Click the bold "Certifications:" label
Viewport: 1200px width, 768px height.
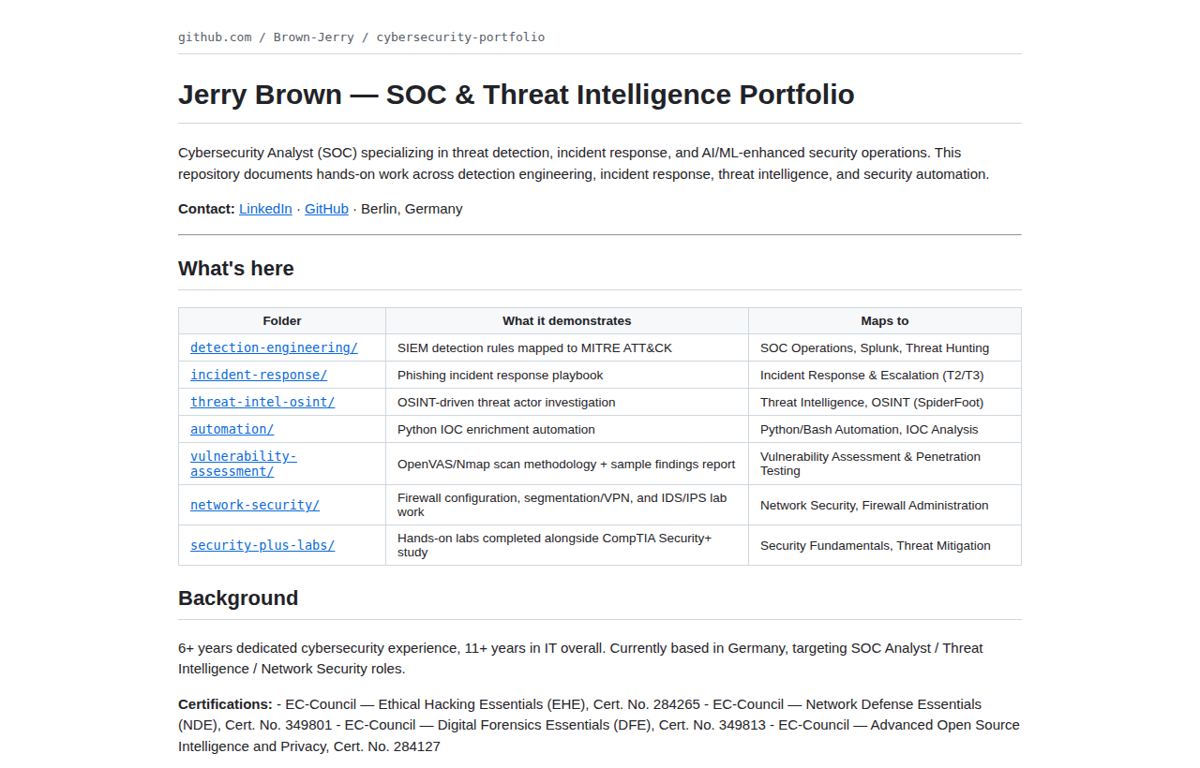point(225,704)
